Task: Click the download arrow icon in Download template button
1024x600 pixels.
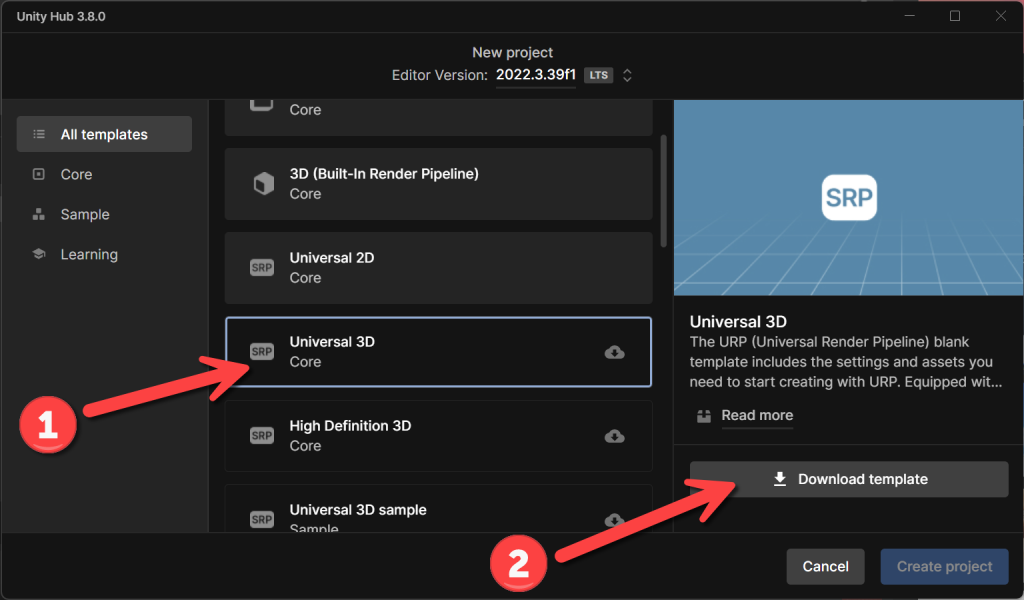Action: [780, 479]
